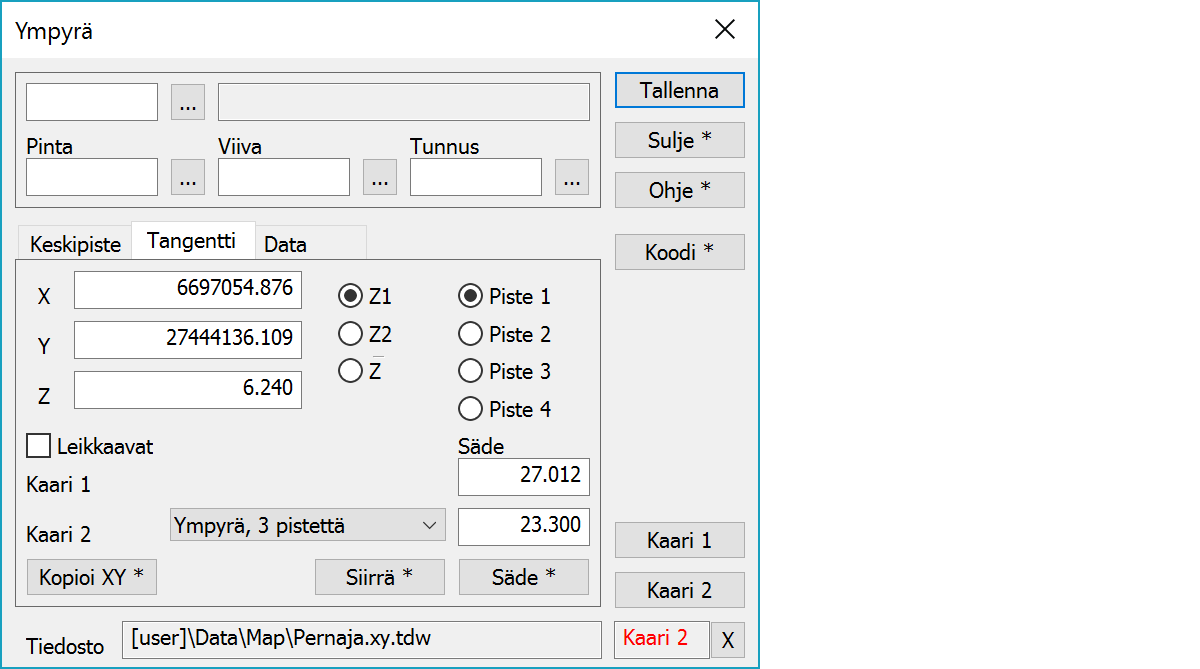Image resolution: width=1200 pixels, height=669 pixels.
Task: Click browse button beside top-left empty field
Action: point(188,102)
